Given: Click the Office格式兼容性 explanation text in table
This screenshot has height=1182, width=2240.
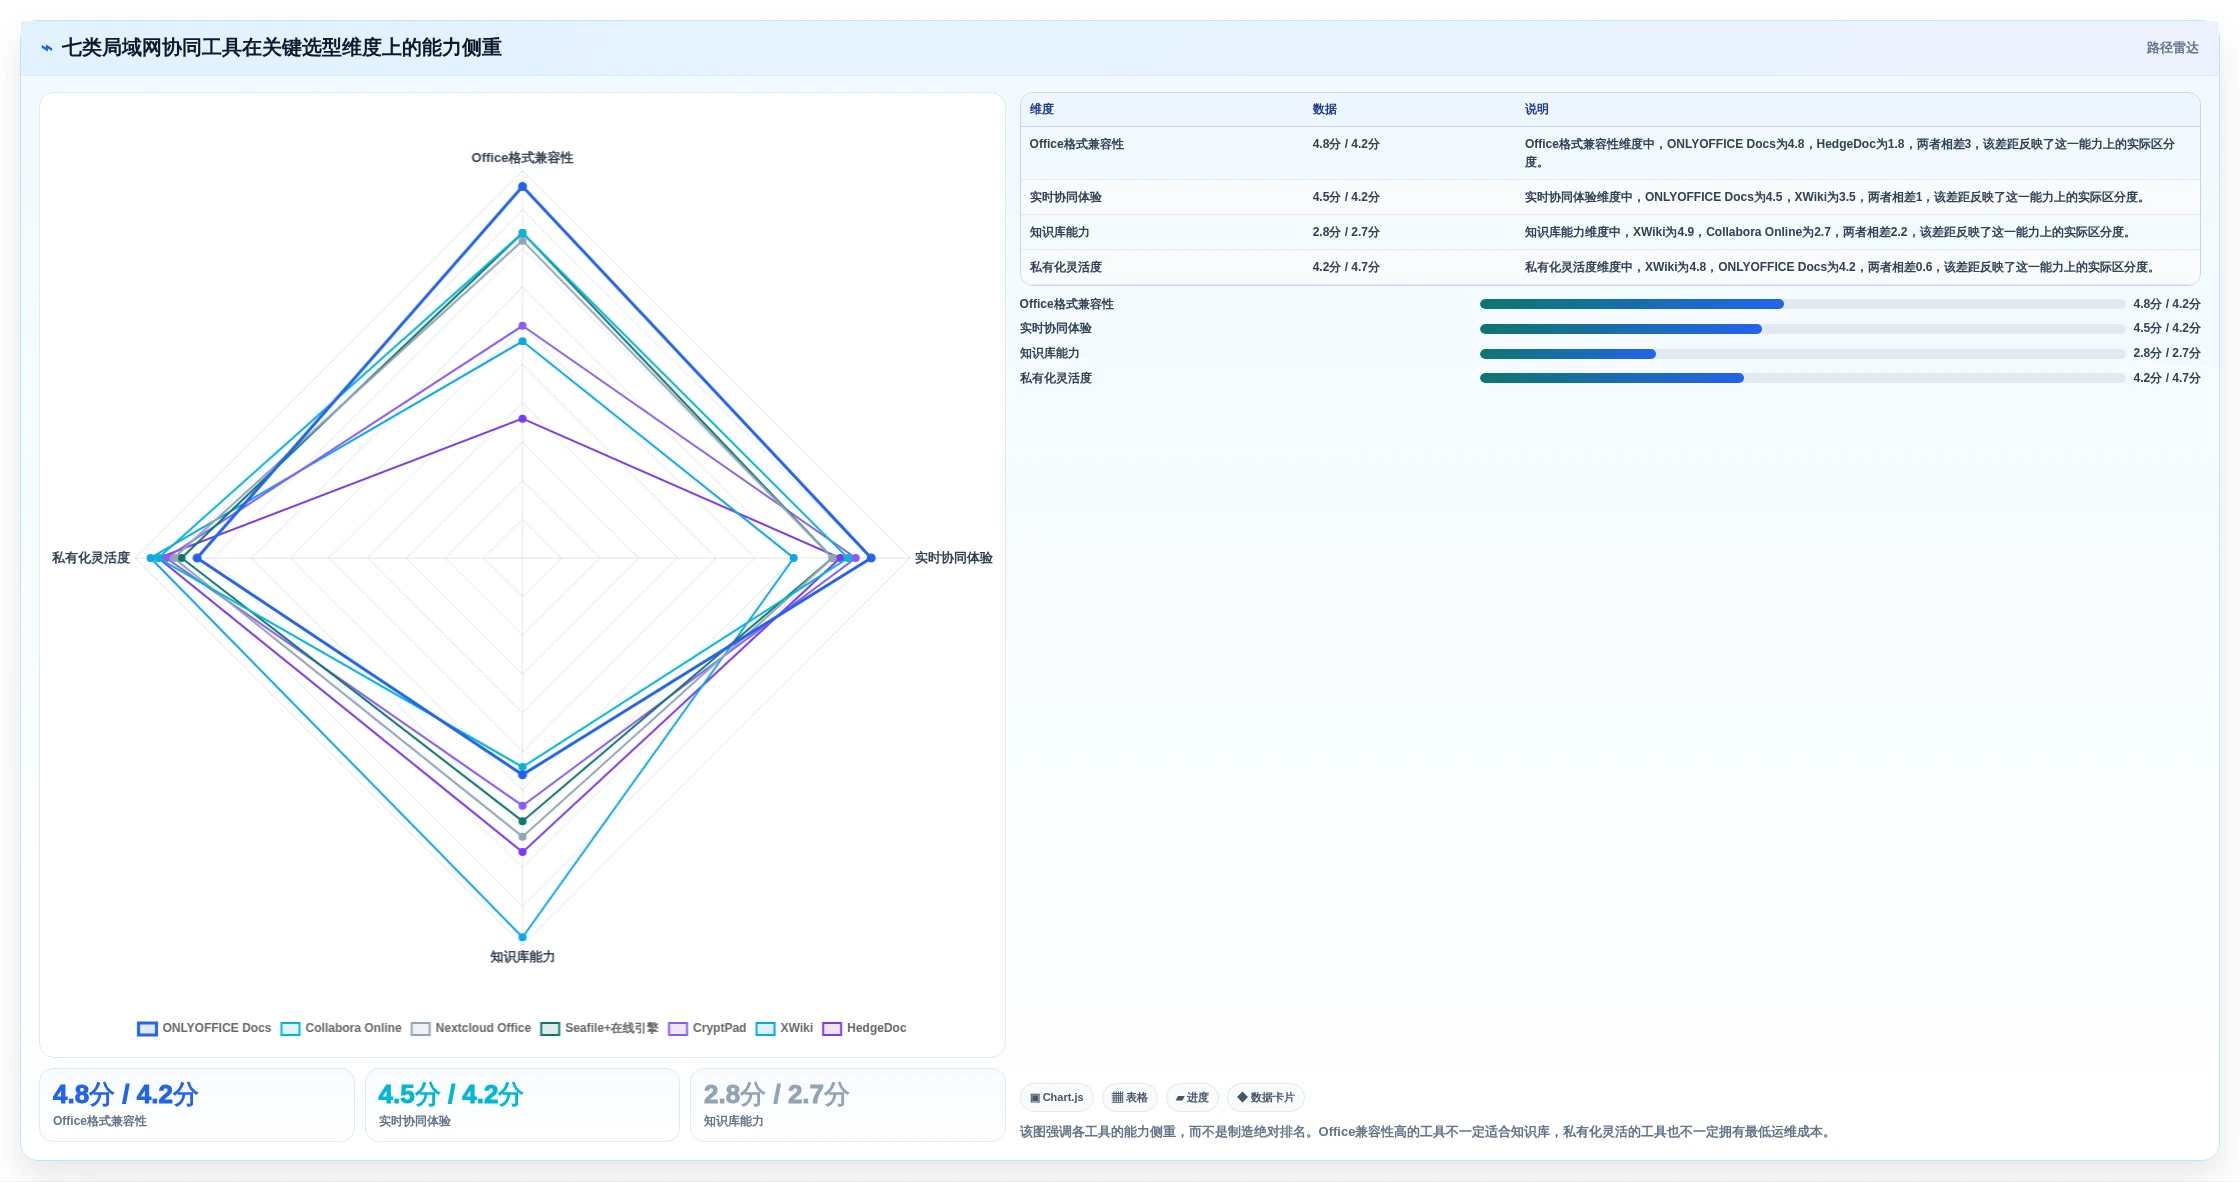Looking at the screenshot, I should tap(1850, 153).
